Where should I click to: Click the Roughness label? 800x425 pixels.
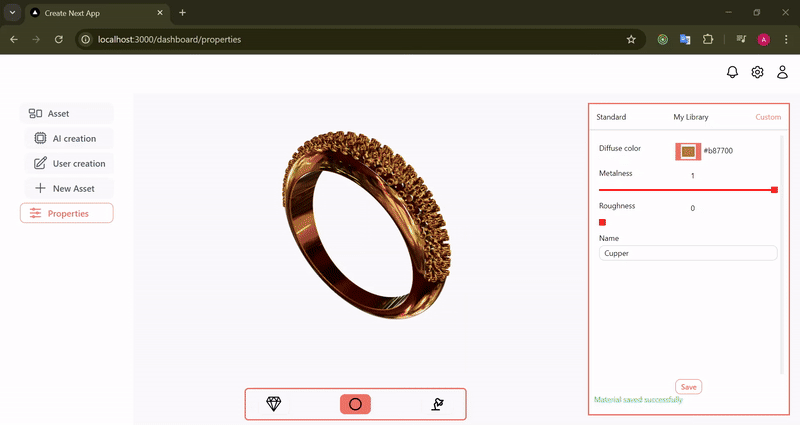(617, 206)
